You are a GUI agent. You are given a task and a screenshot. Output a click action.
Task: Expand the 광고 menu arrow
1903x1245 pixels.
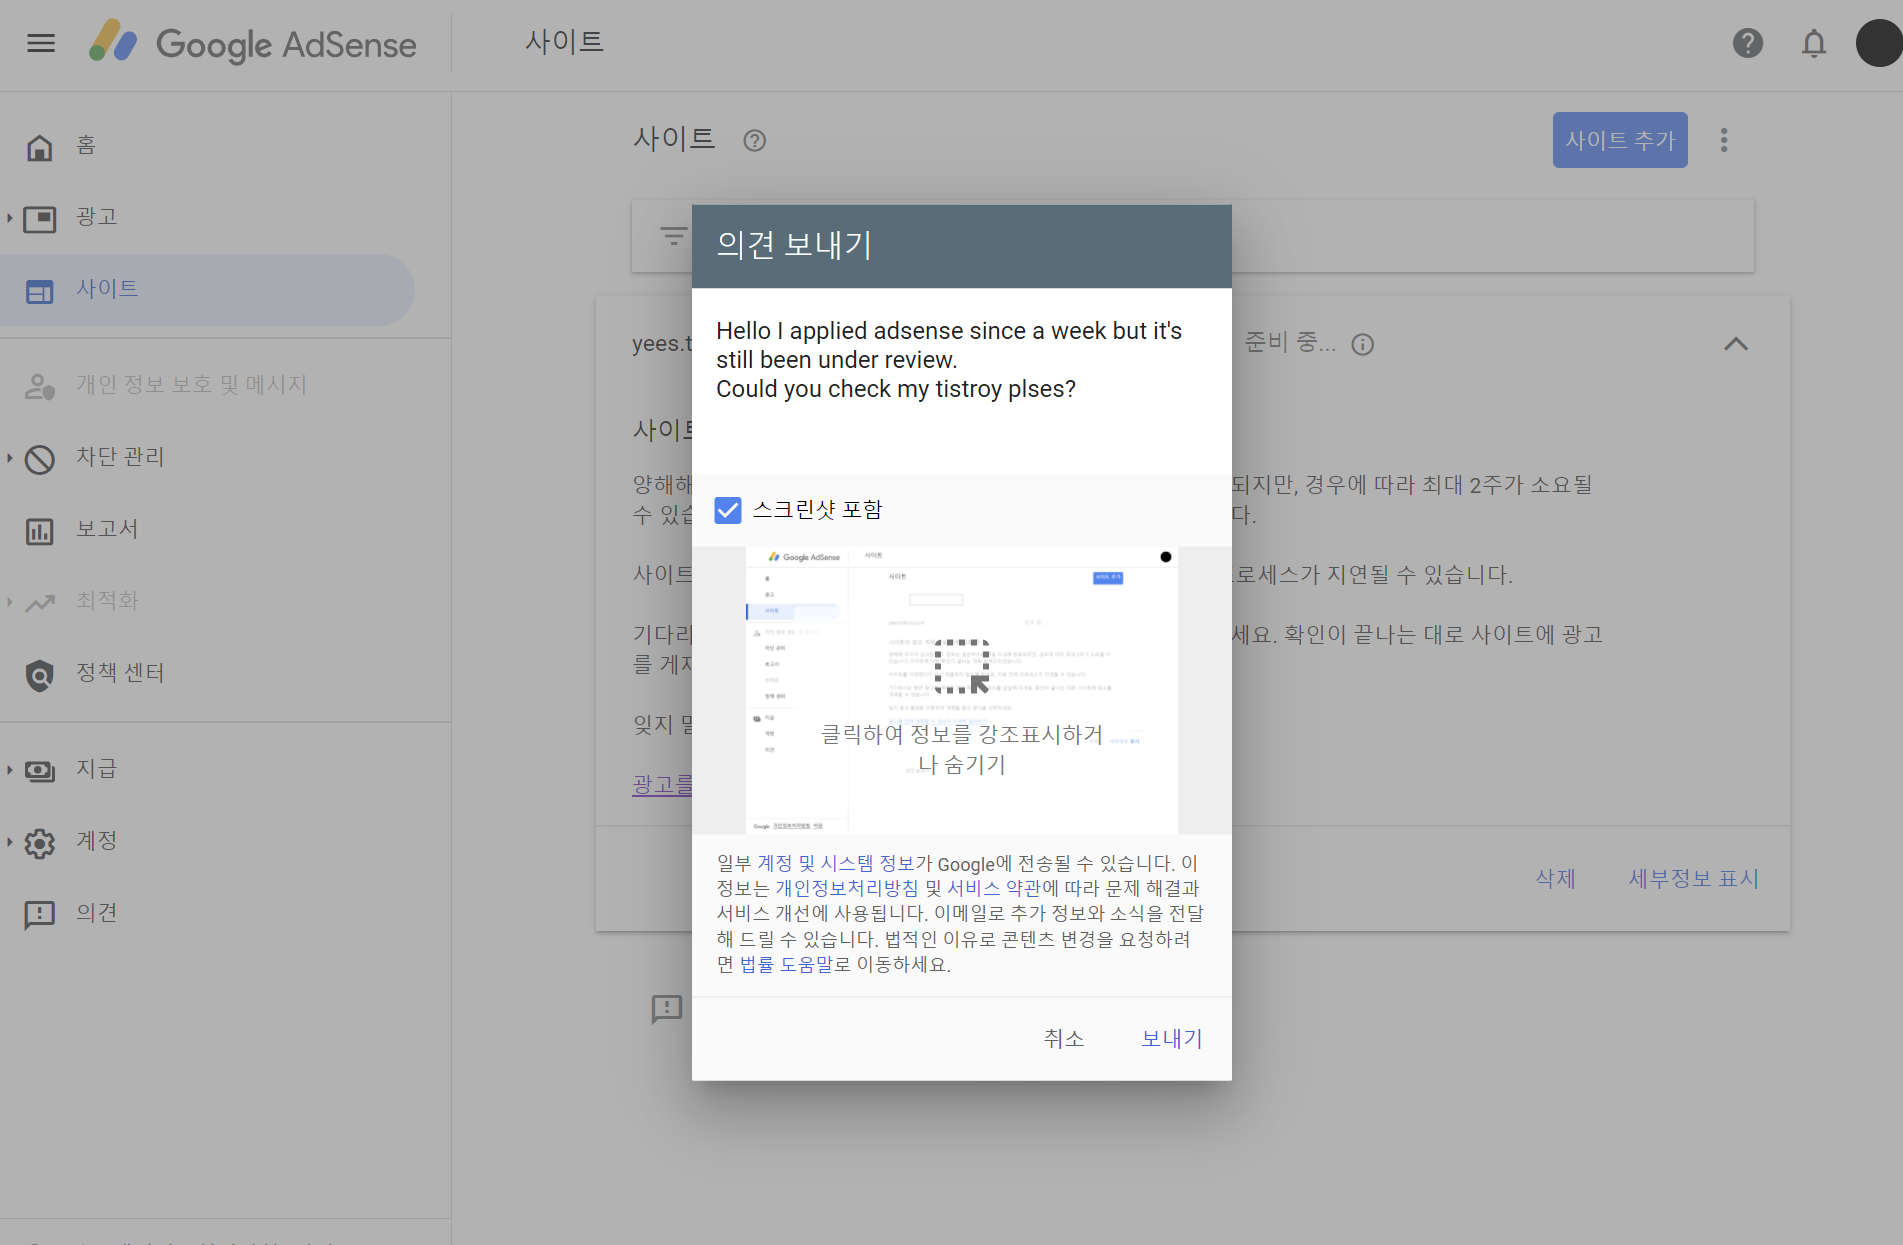click(x=10, y=217)
